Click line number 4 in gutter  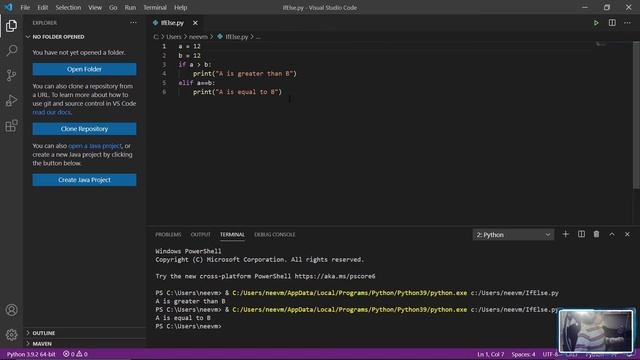click(164, 73)
